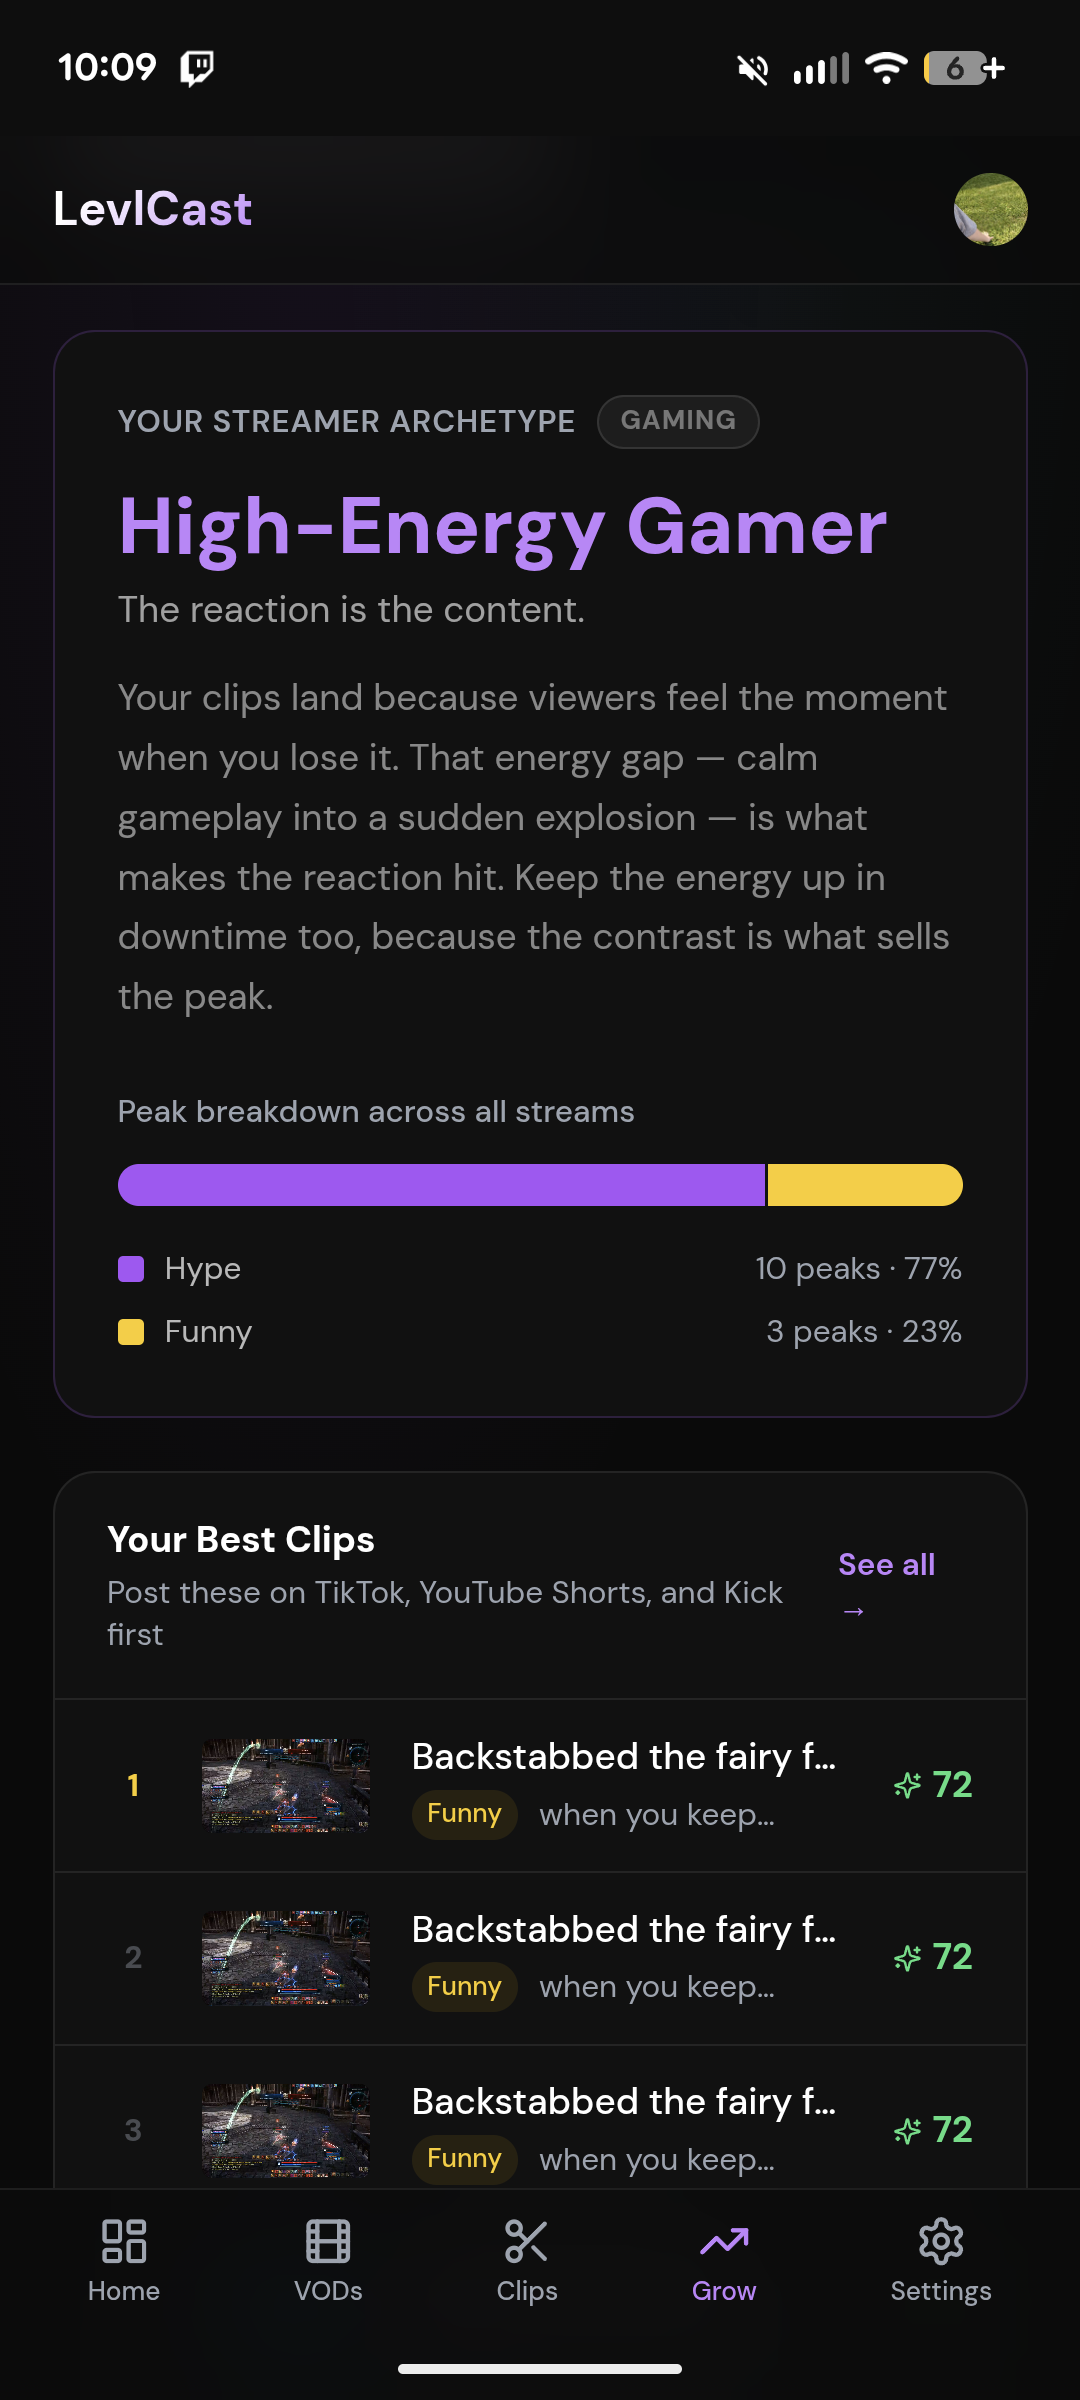Tap the Clips scissors icon
This screenshot has width=1080, height=2400.
pos(526,2241)
